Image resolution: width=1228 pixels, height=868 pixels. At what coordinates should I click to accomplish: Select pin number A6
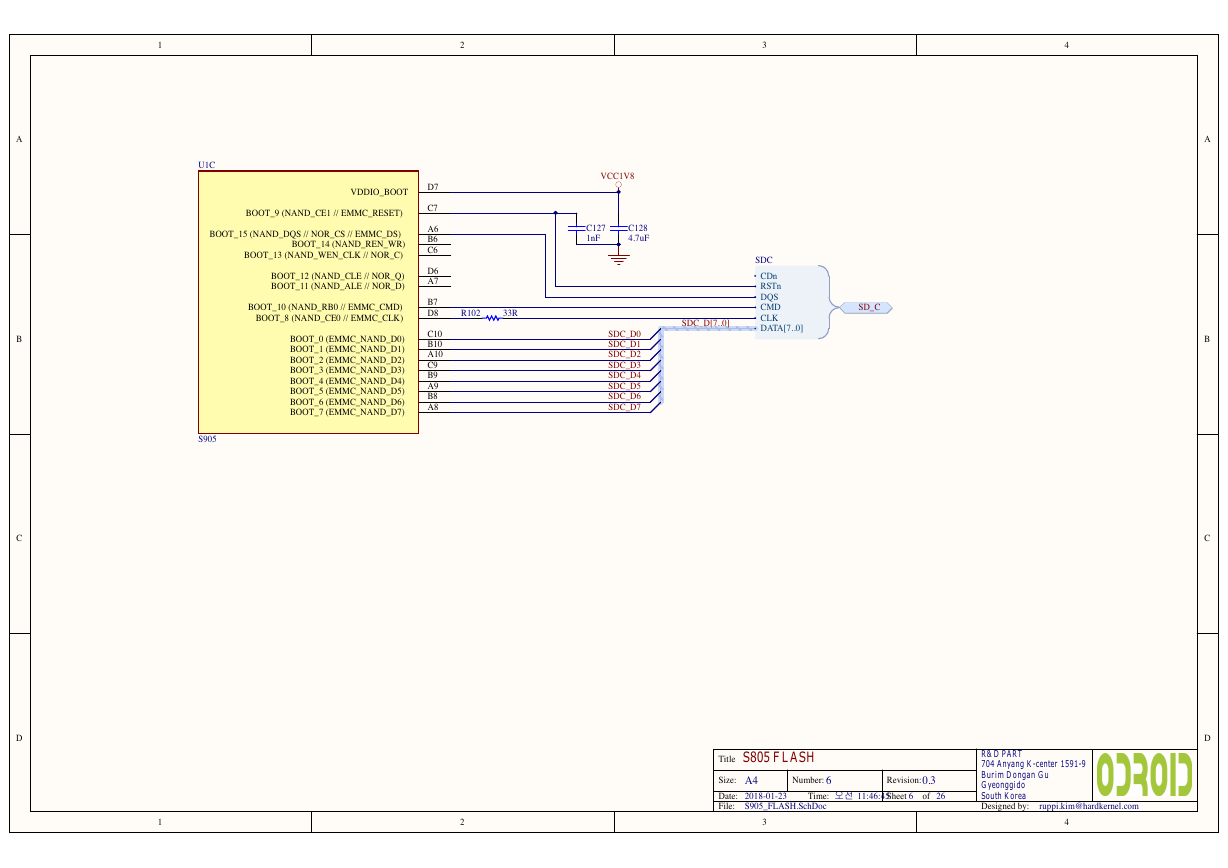(433, 229)
